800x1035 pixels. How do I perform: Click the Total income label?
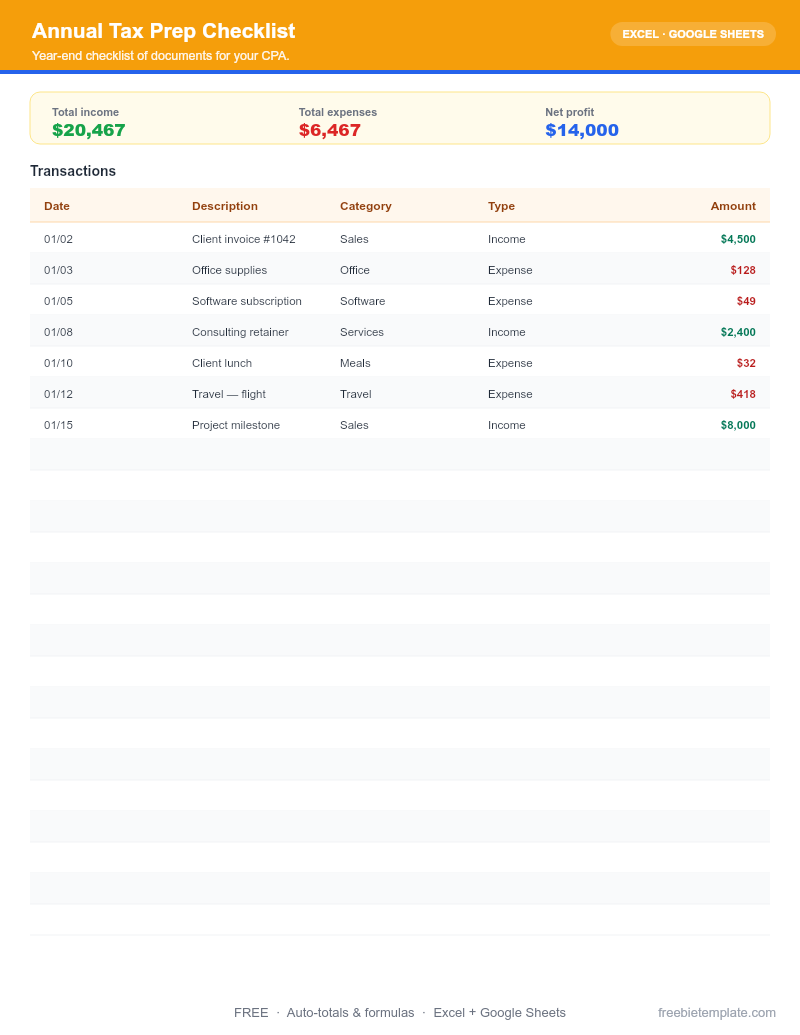(x=85, y=112)
